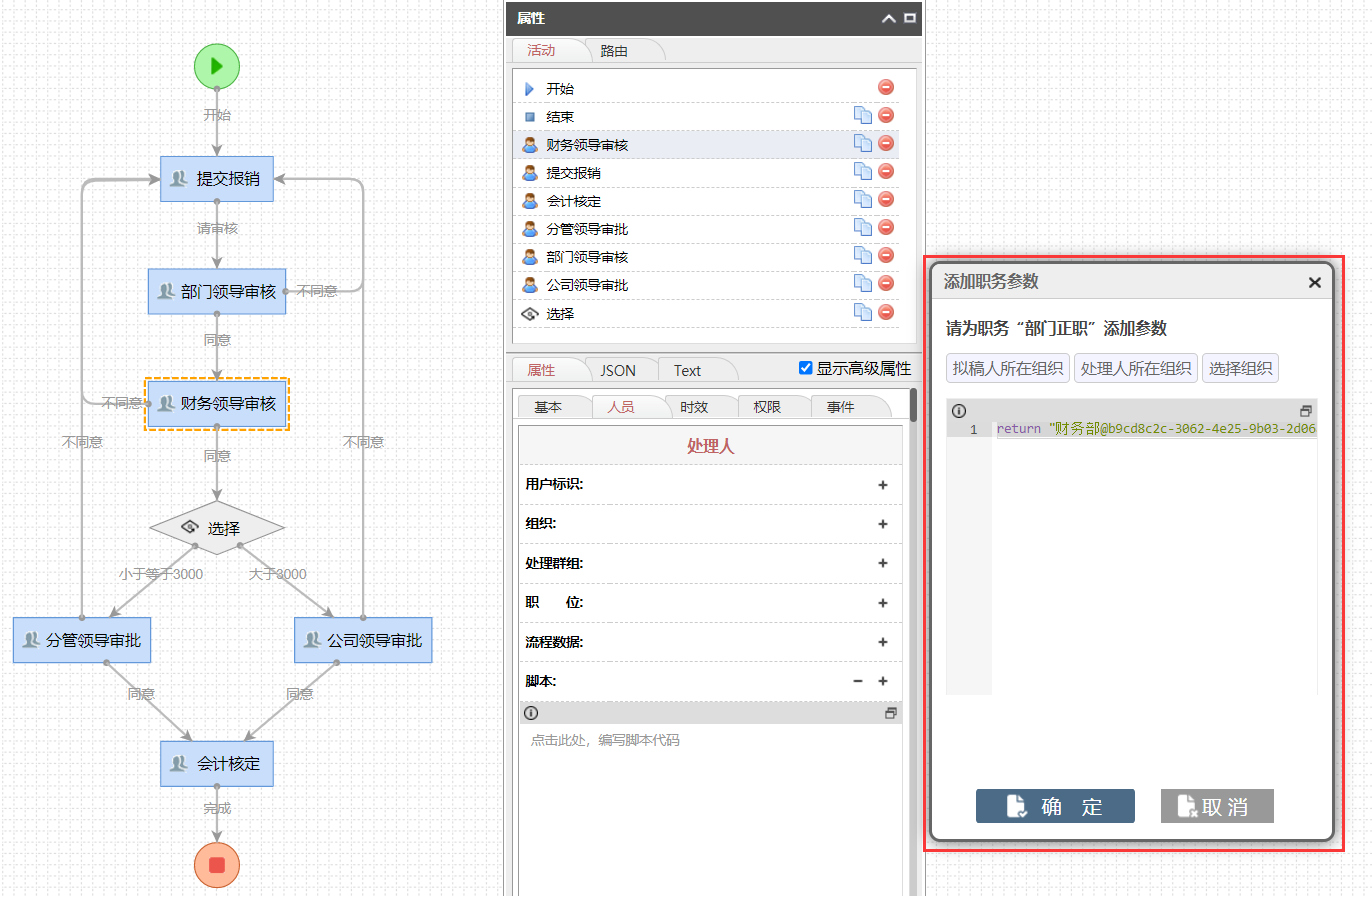Delete the 财务领导审核 activity from list

tap(886, 144)
